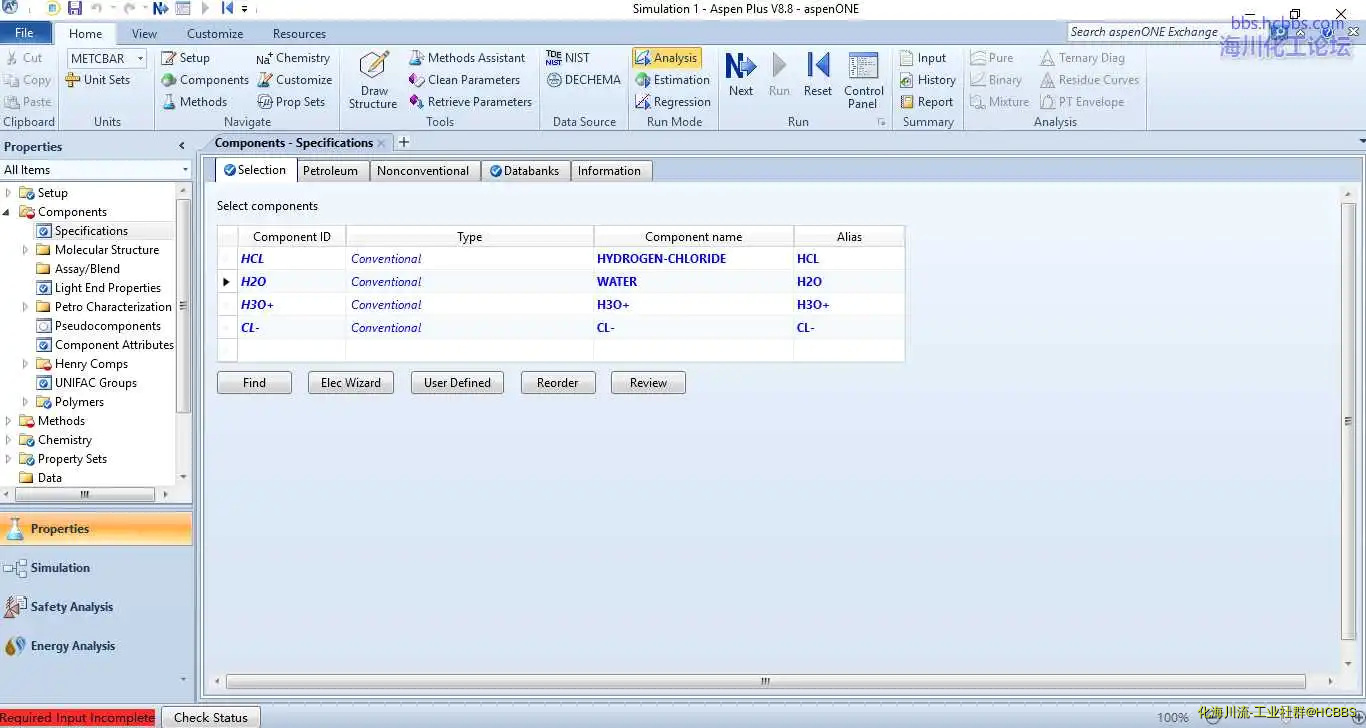Open NIST data source
This screenshot has height=728, width=1366.
tap(568, 58)
